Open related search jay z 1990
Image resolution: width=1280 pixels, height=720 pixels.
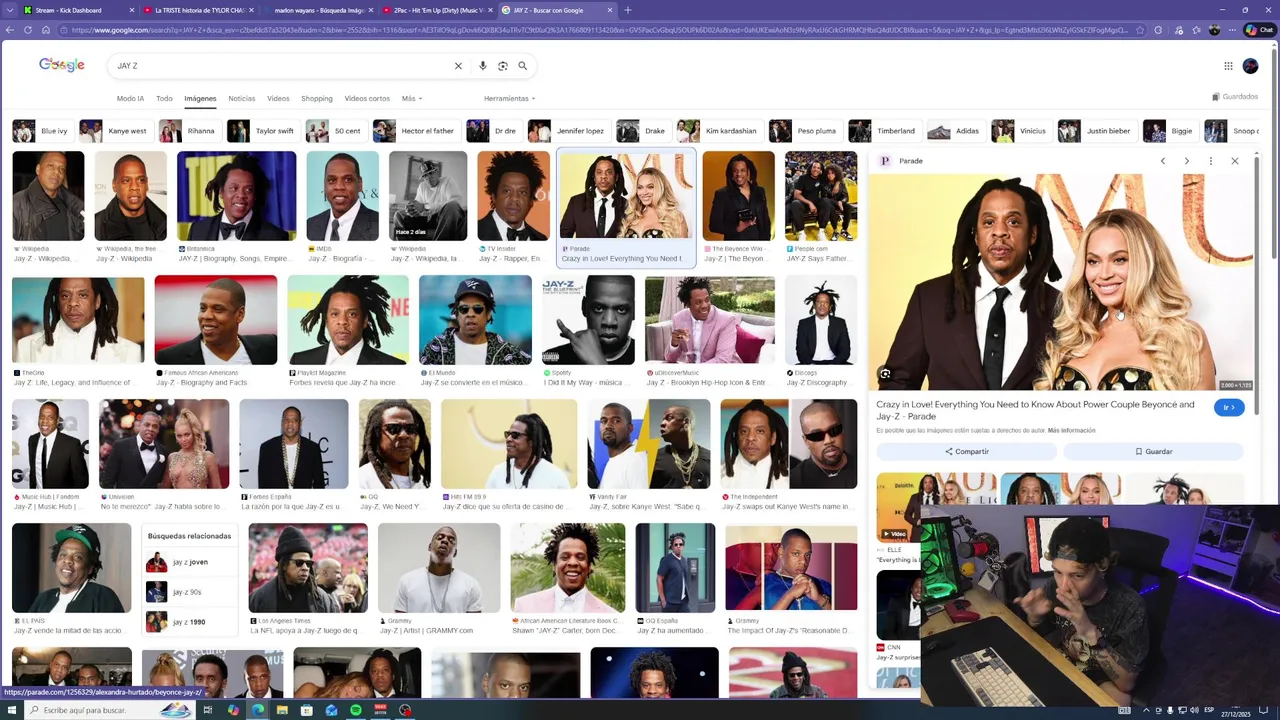pos(190,622)
